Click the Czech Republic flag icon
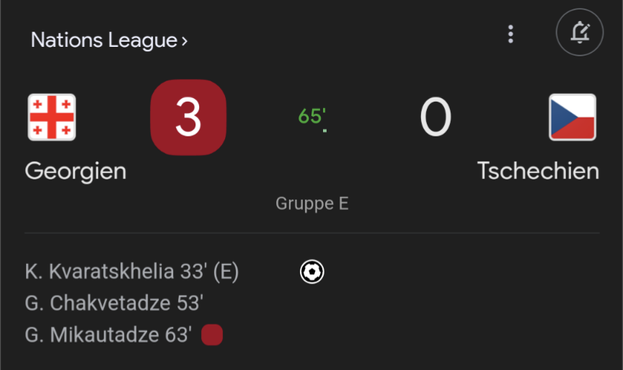 [x=573, y=117]
